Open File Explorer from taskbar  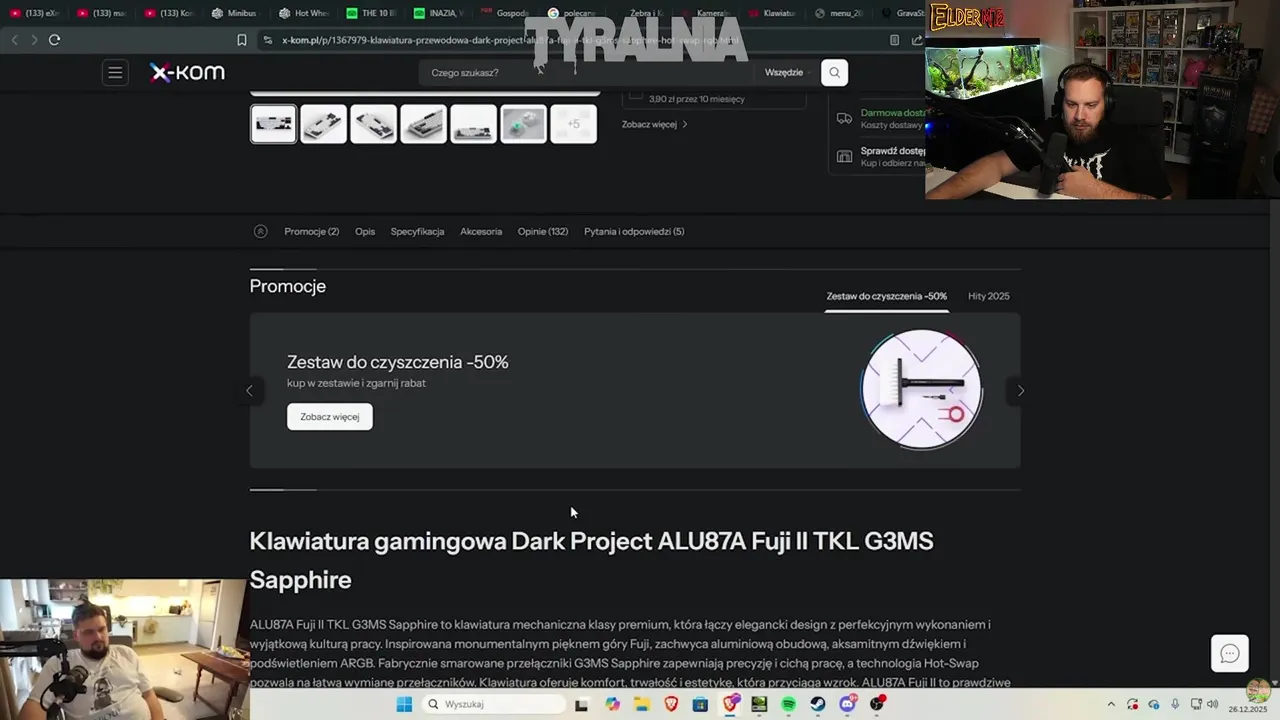point(641,704)
